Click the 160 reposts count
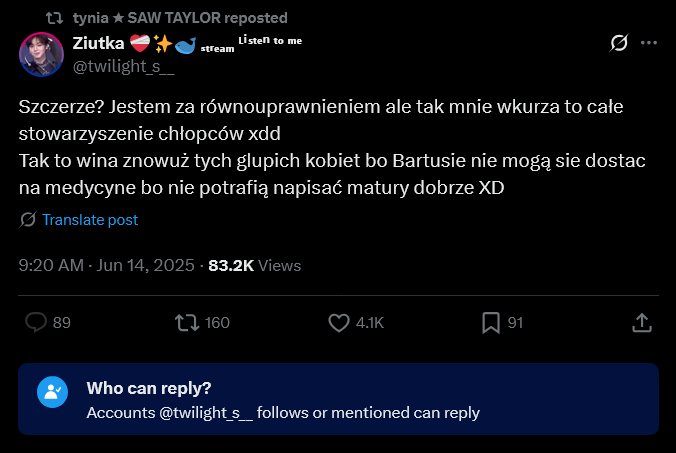The width and height of the screenshot is (676, 453). click(216, 322)
